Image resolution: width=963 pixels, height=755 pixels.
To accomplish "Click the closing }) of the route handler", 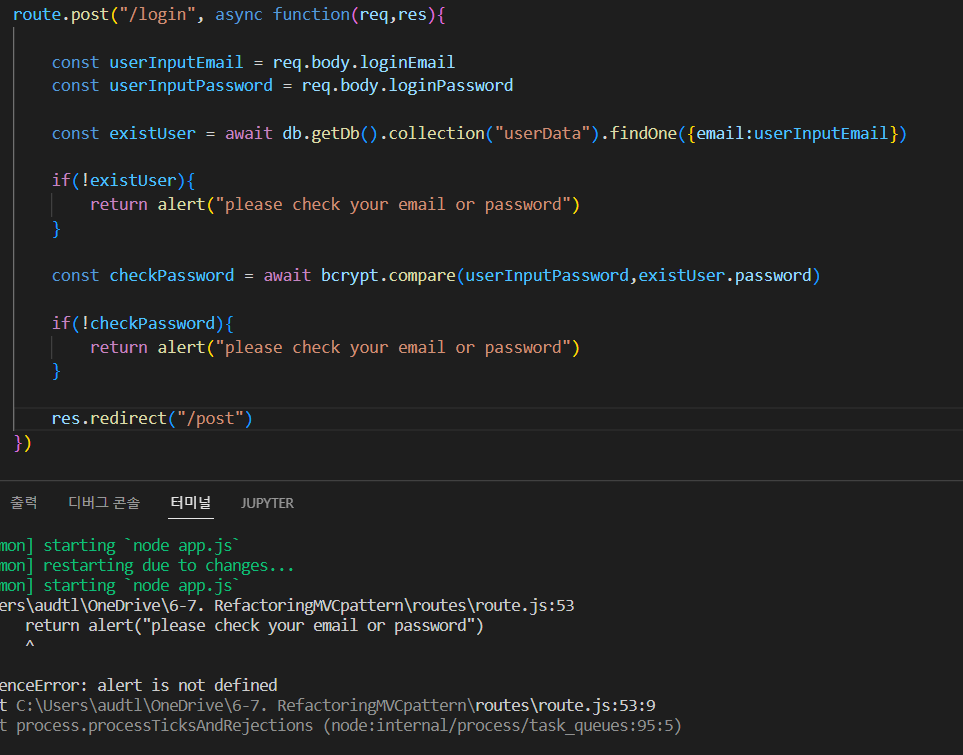I will pos(22,443).
